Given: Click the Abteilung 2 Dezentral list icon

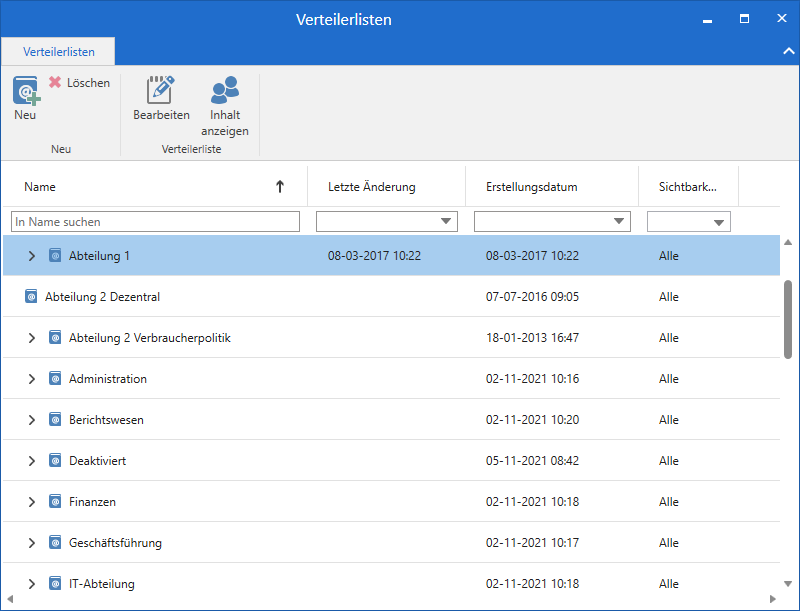Looking at the screenshot, I should pyautogui.click(x=31, y=296).
